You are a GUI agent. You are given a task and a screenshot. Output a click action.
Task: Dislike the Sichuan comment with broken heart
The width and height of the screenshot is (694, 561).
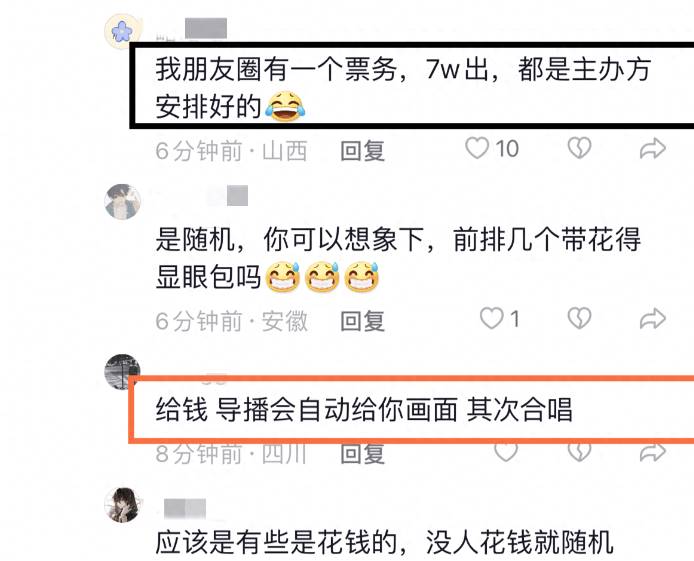pos(579,452)
